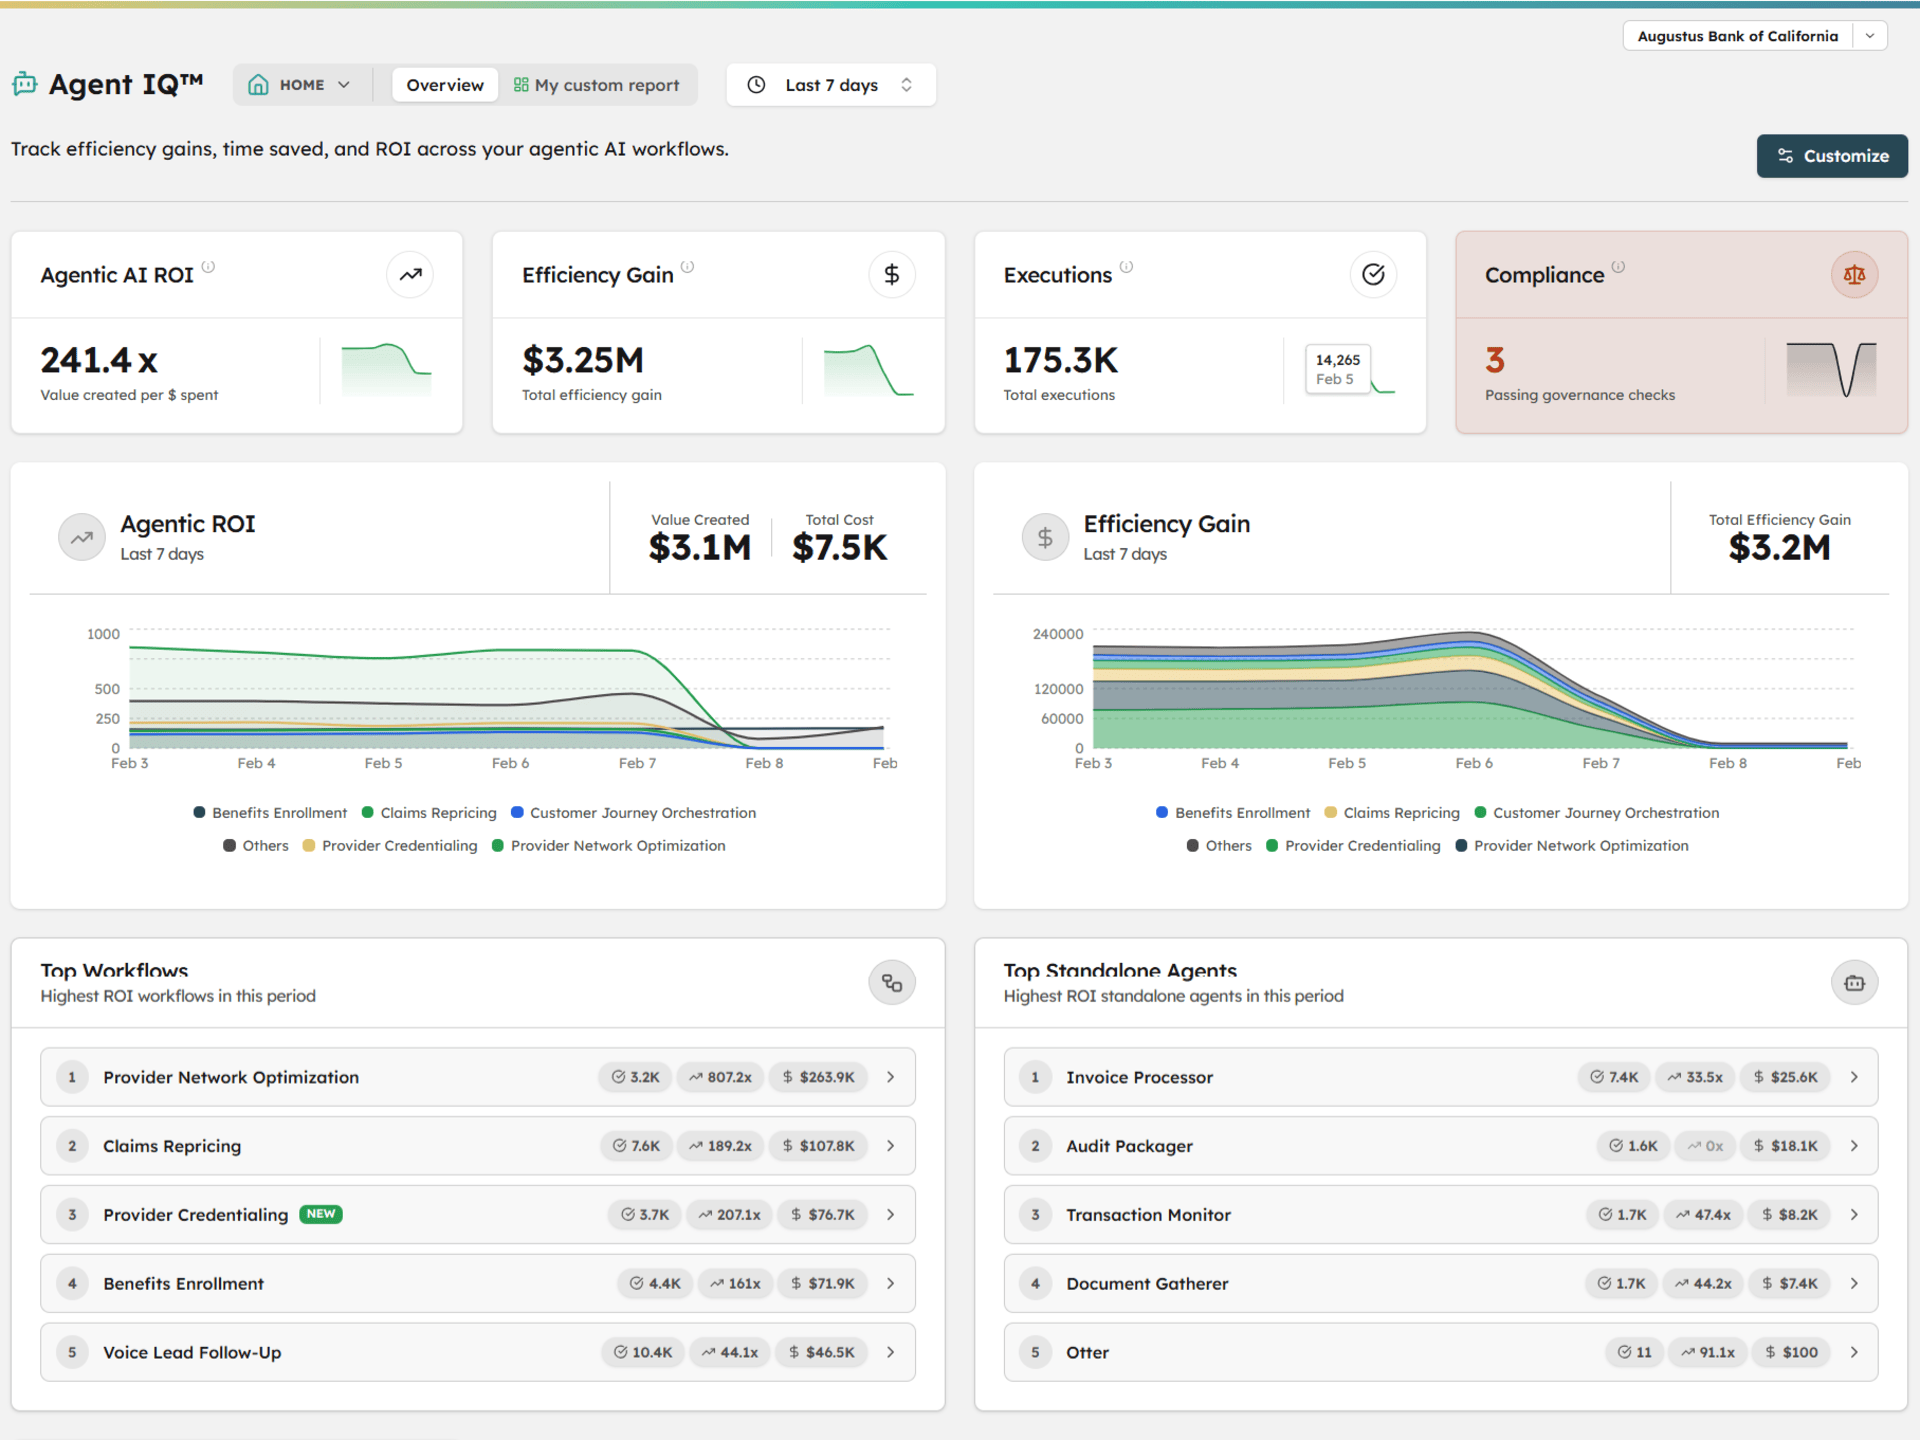Click the scales icon on Compliance card
This screenshot has width=1920, height=1440.
point(1855,274)
